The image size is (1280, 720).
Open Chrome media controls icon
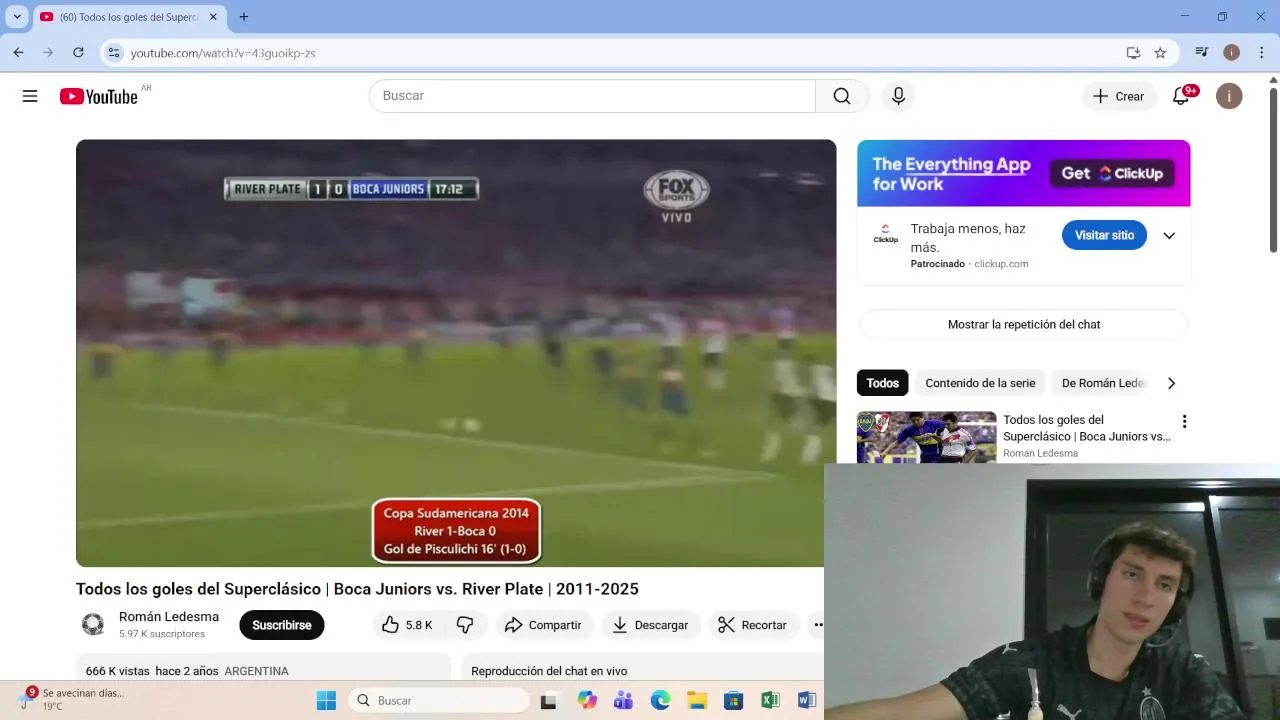click(x=1202, y=52)
